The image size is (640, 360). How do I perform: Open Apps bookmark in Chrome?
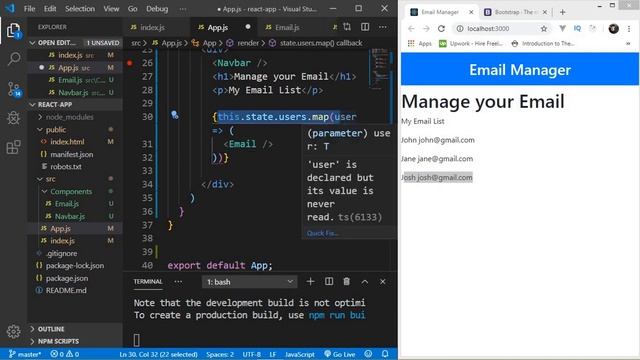[420, 43]
